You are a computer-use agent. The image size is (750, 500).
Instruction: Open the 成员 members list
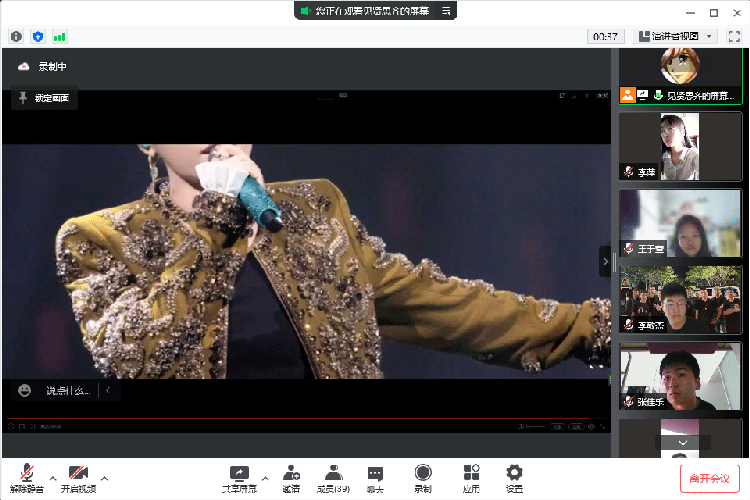(x=333, y=478)
